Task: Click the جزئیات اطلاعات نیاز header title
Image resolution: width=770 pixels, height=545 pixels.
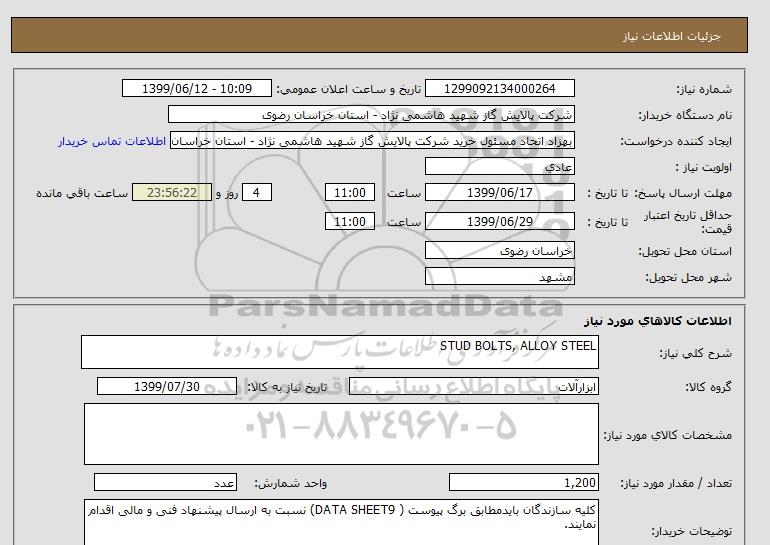Action: [x=671, y=36]
